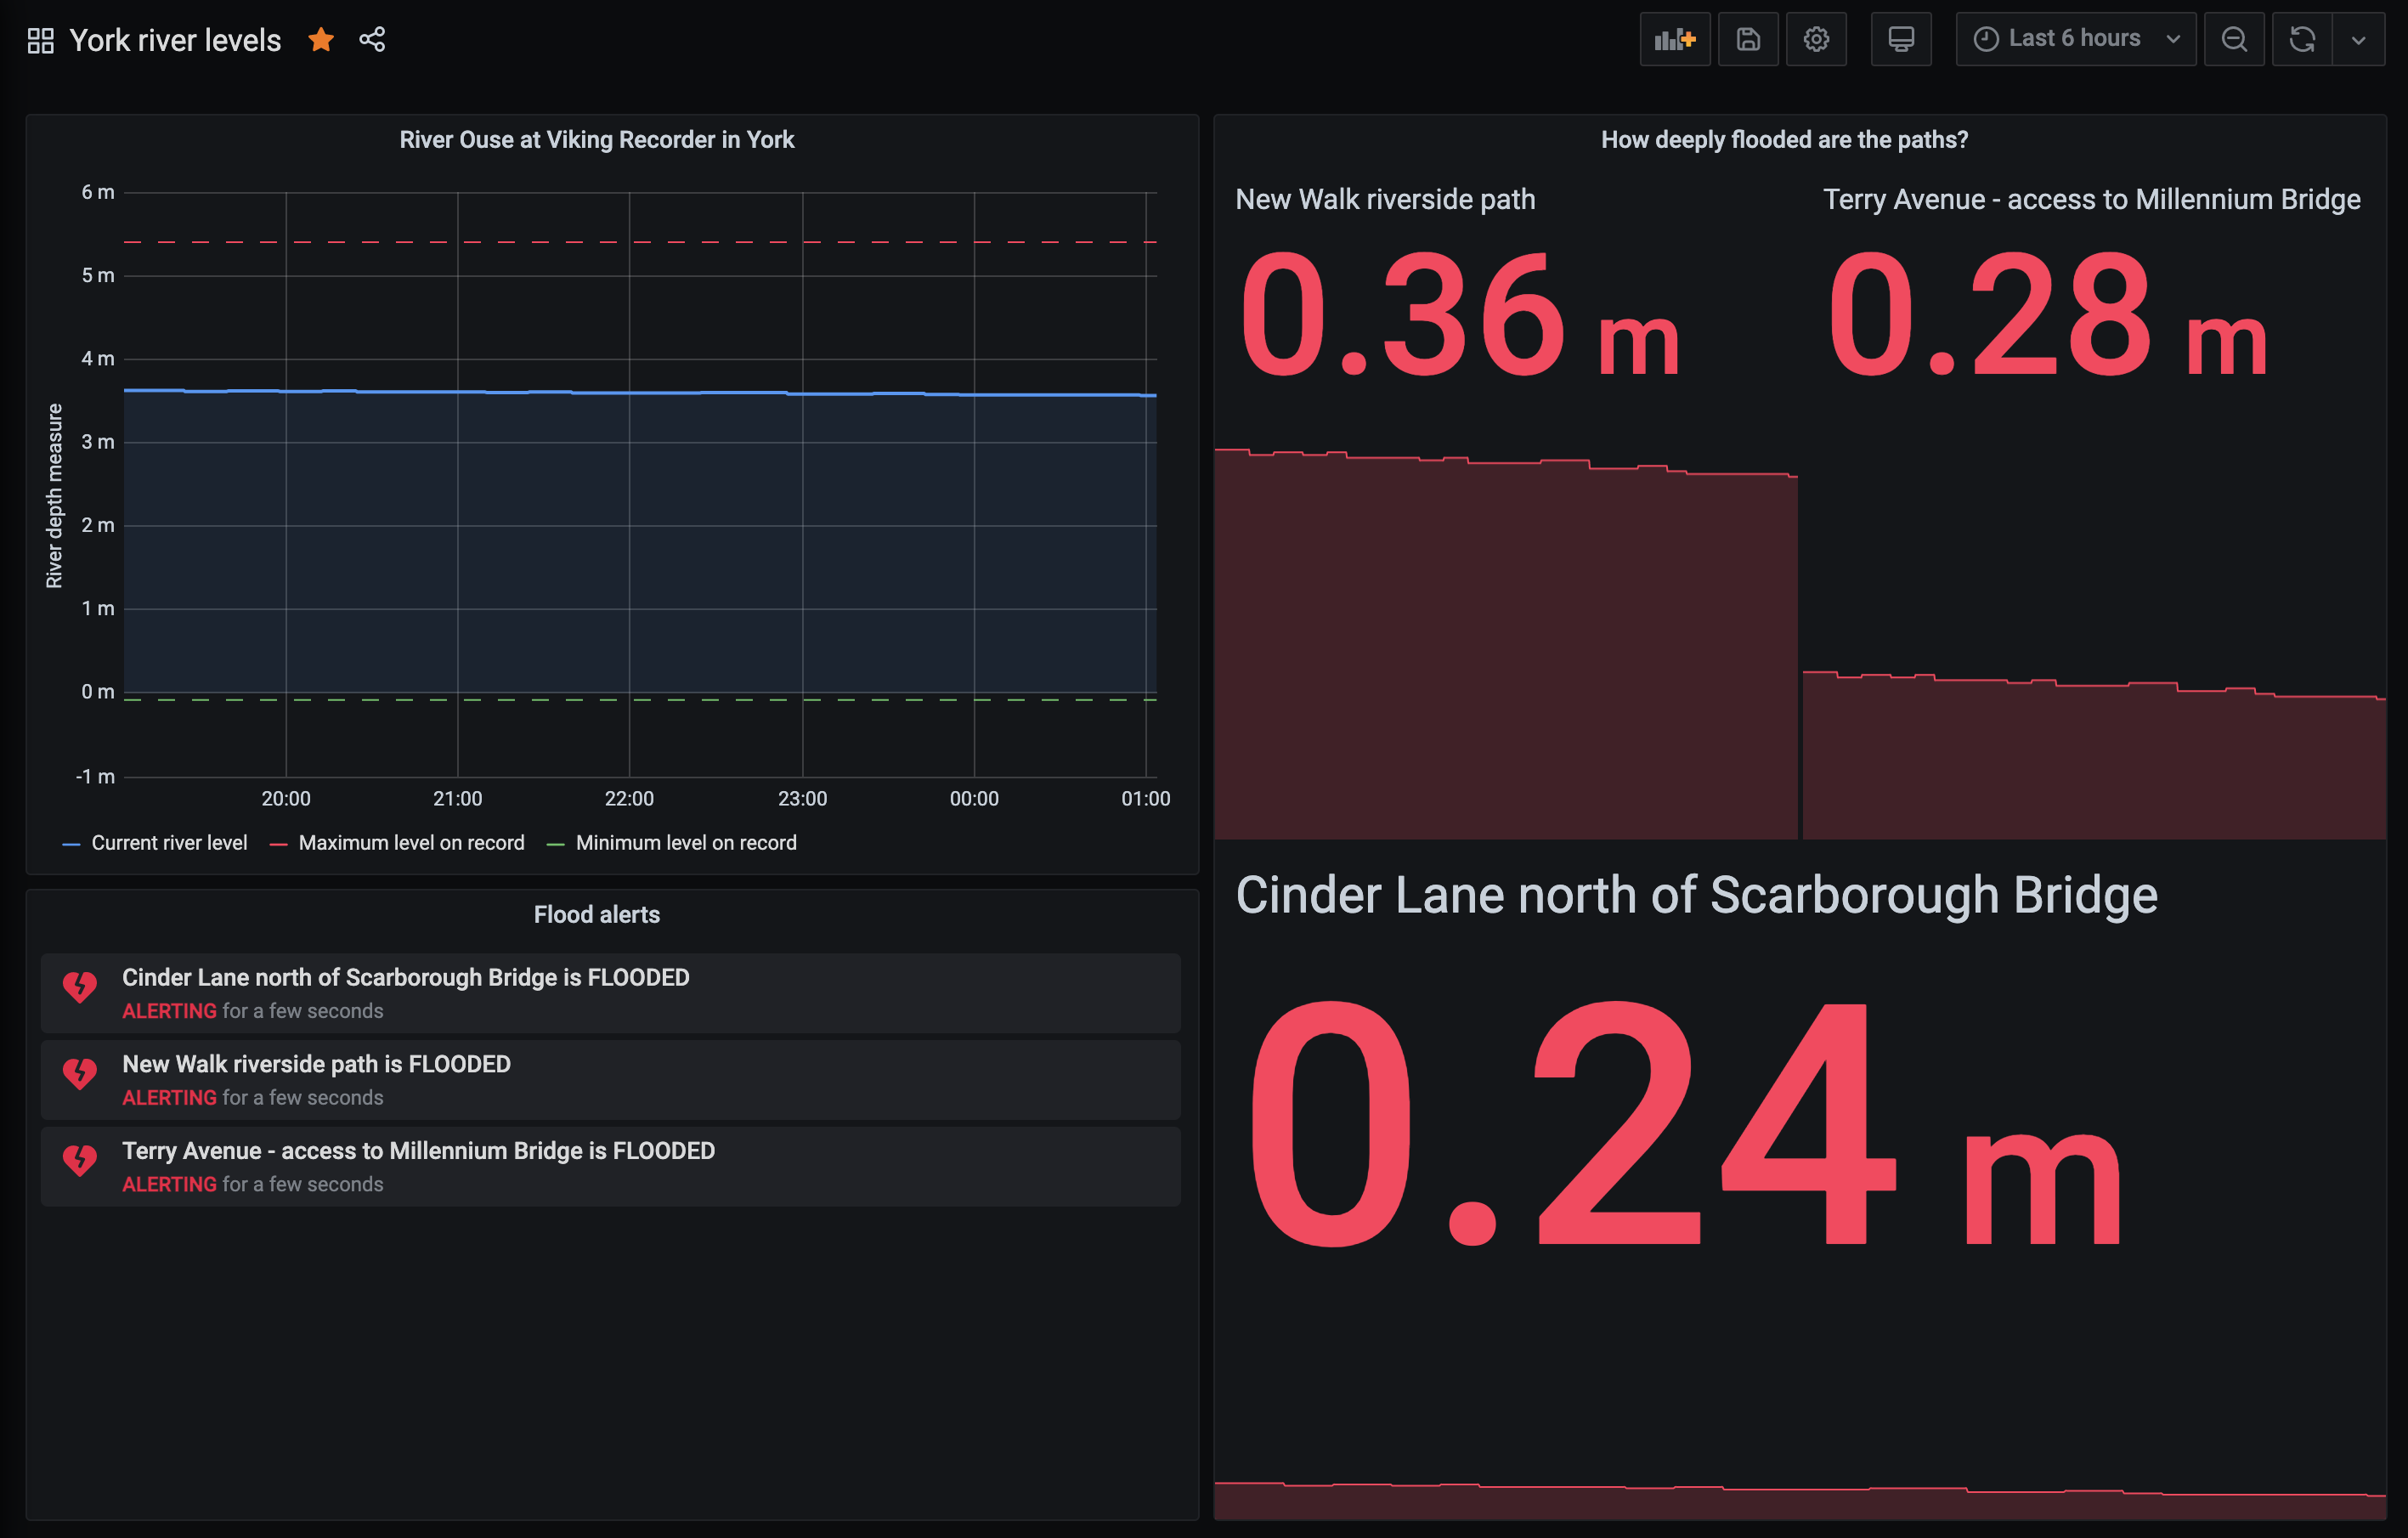Open the Last 6 hours time picker

click(x=2075, y=39)
